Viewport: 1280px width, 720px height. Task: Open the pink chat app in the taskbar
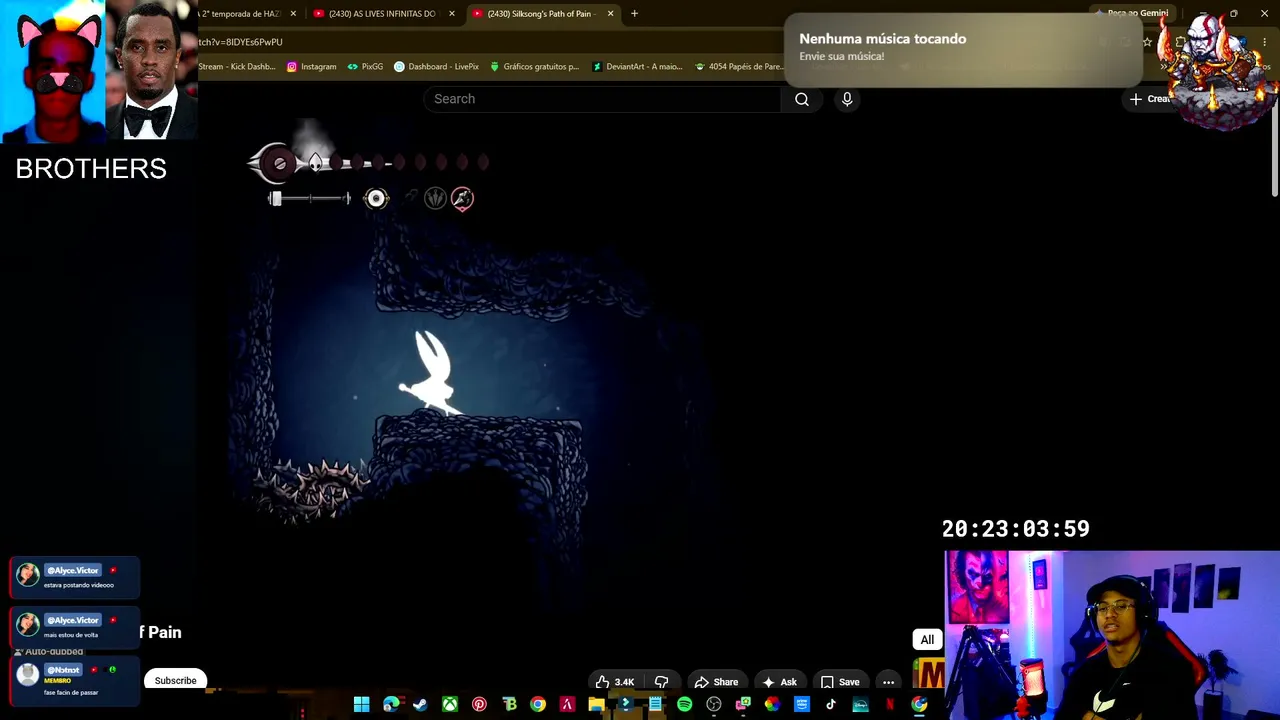coord(743,705)
